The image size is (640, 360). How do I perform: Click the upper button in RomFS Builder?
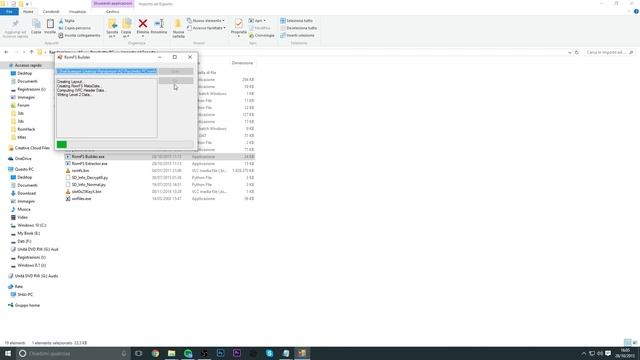pos(176,71)
